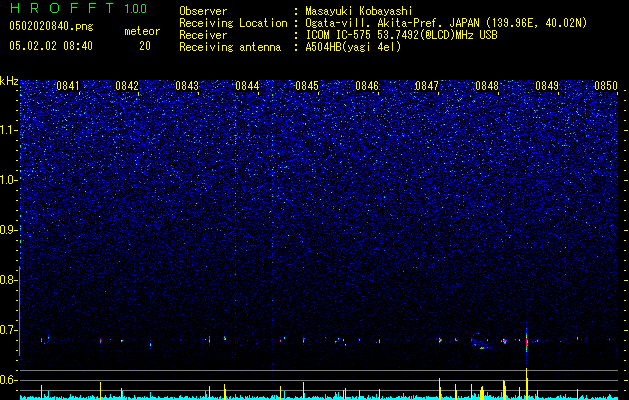This screenshot has width=629, height=400.
Task: Click the meteor count label
Action: tap(142, 31)
